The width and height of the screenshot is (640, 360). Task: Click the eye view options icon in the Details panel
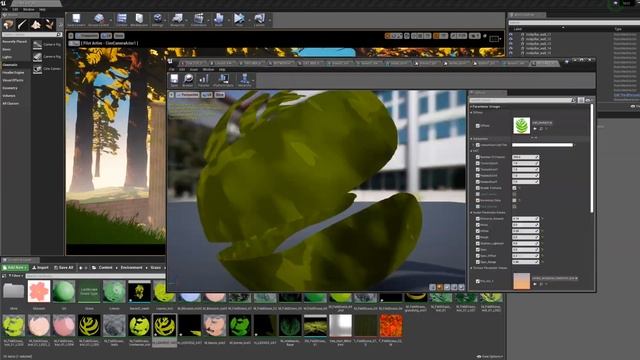pyautogui.click(x=588, y=100)
